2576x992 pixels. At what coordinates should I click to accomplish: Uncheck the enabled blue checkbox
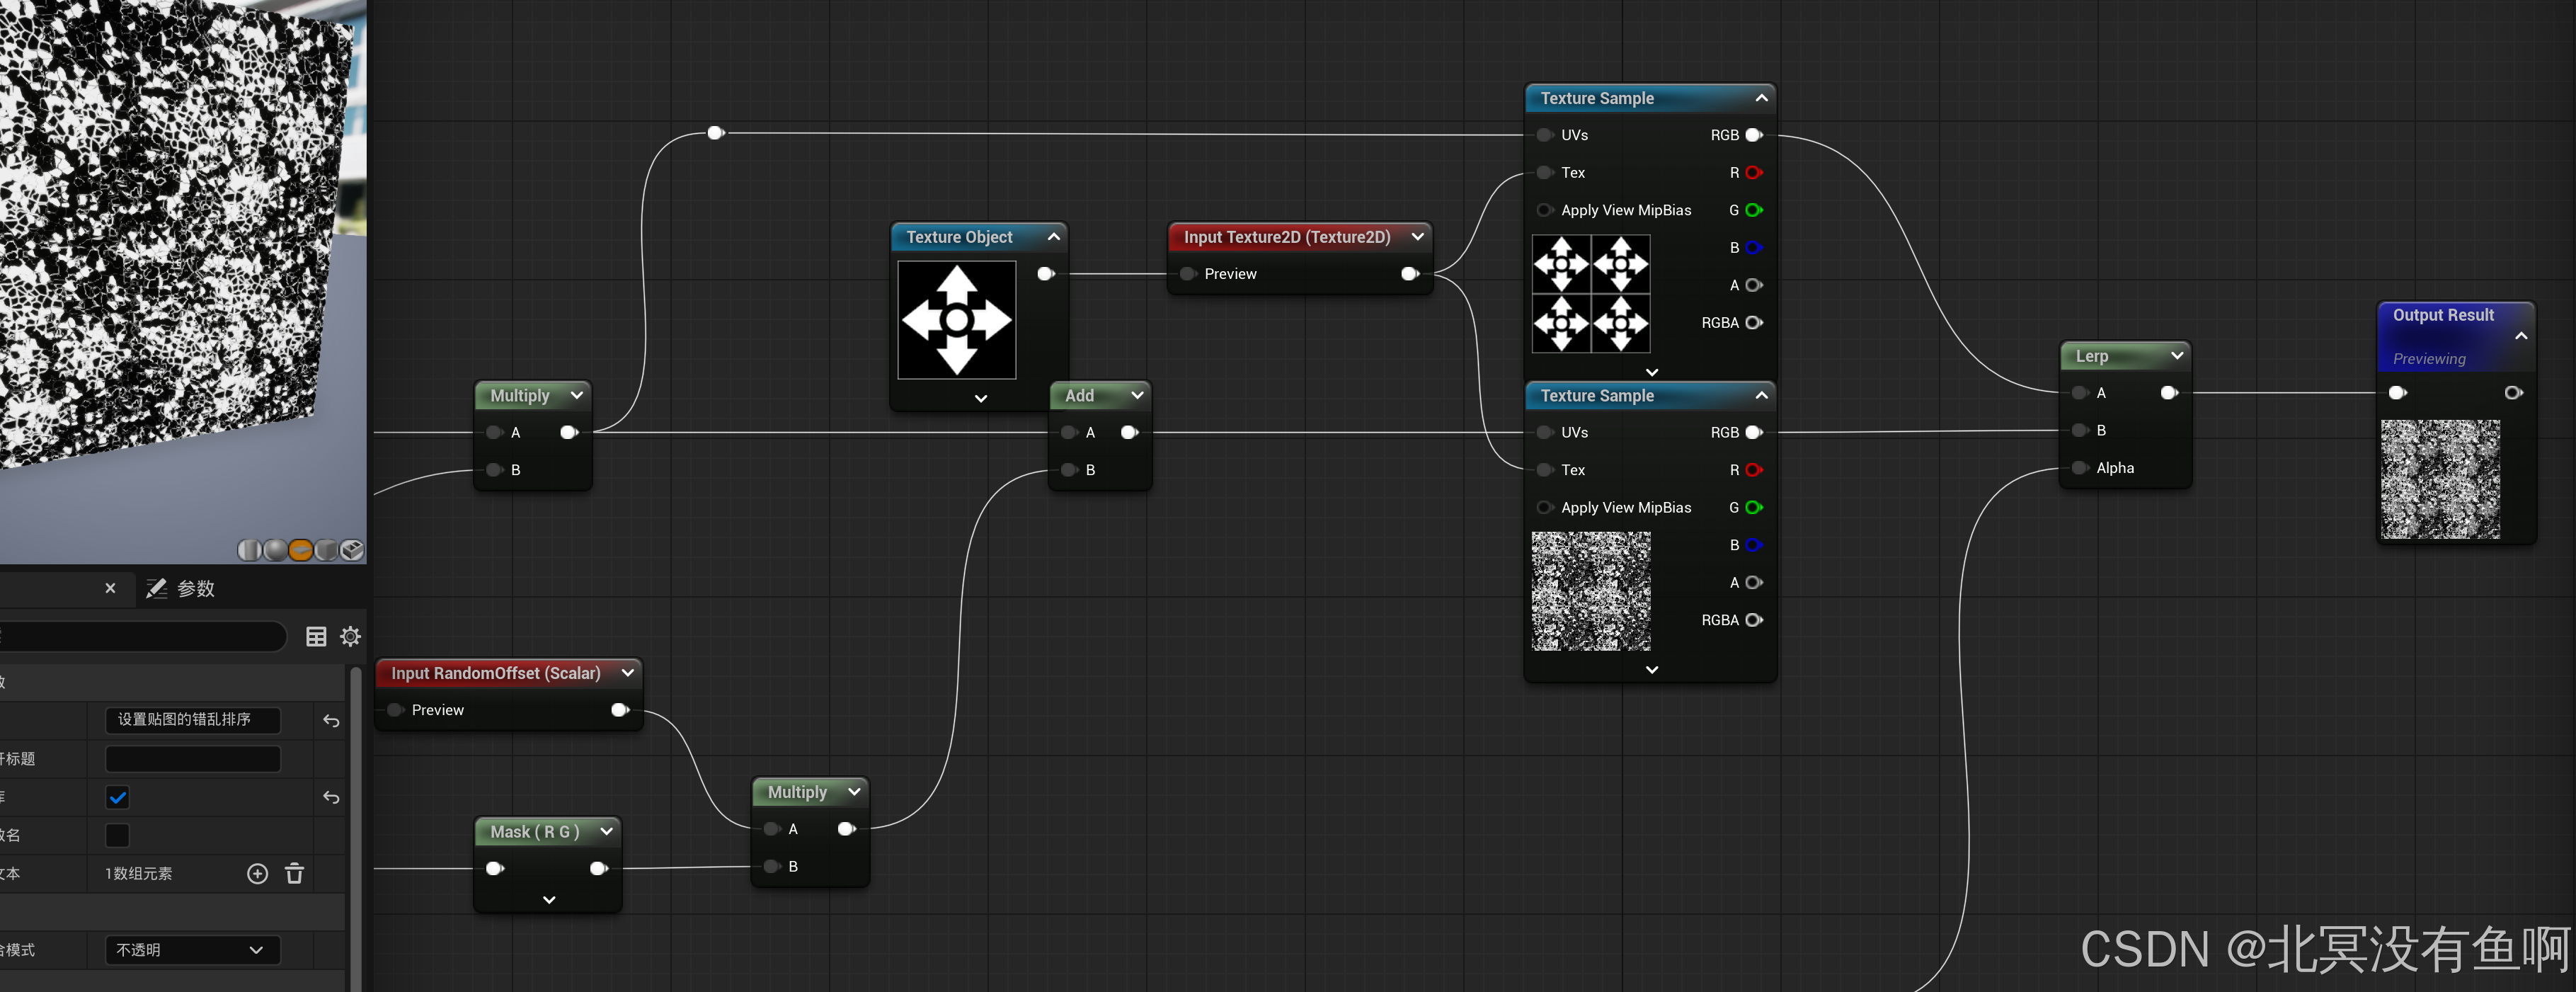(117, 797)
